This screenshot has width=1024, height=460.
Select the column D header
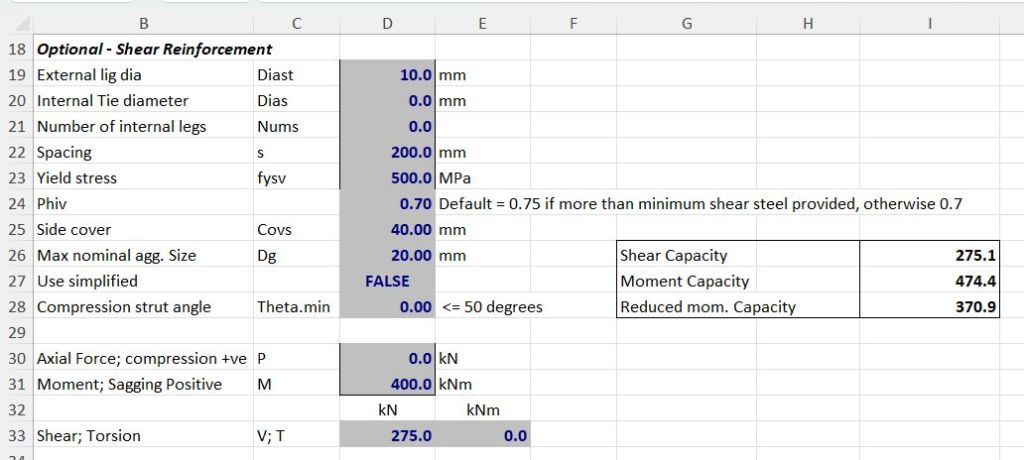pyautogui.click(x=387, y=23)
